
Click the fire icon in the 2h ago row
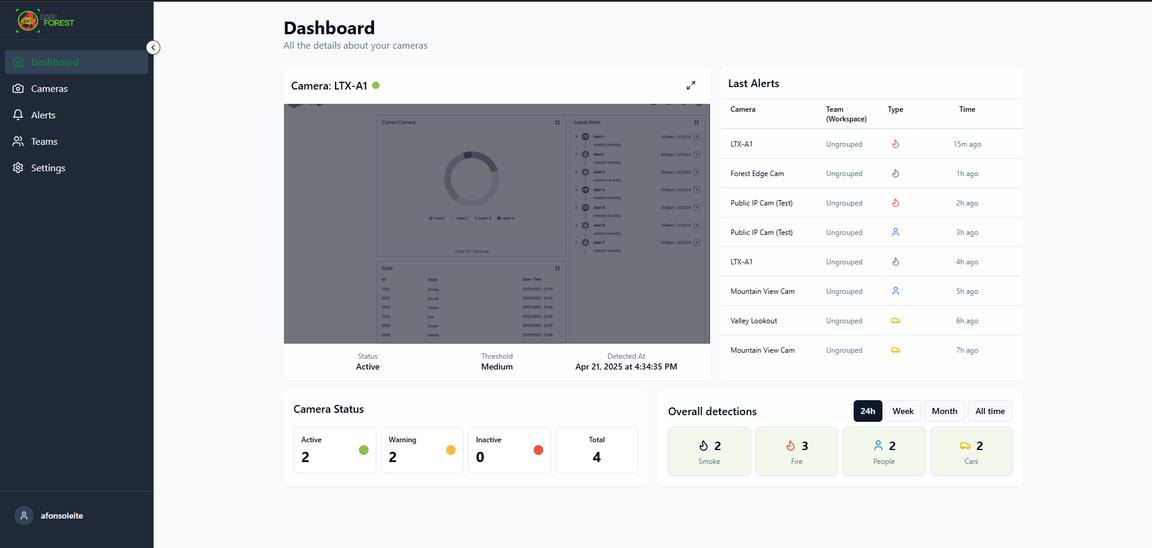pyautogui.click(x=895, y=203)
